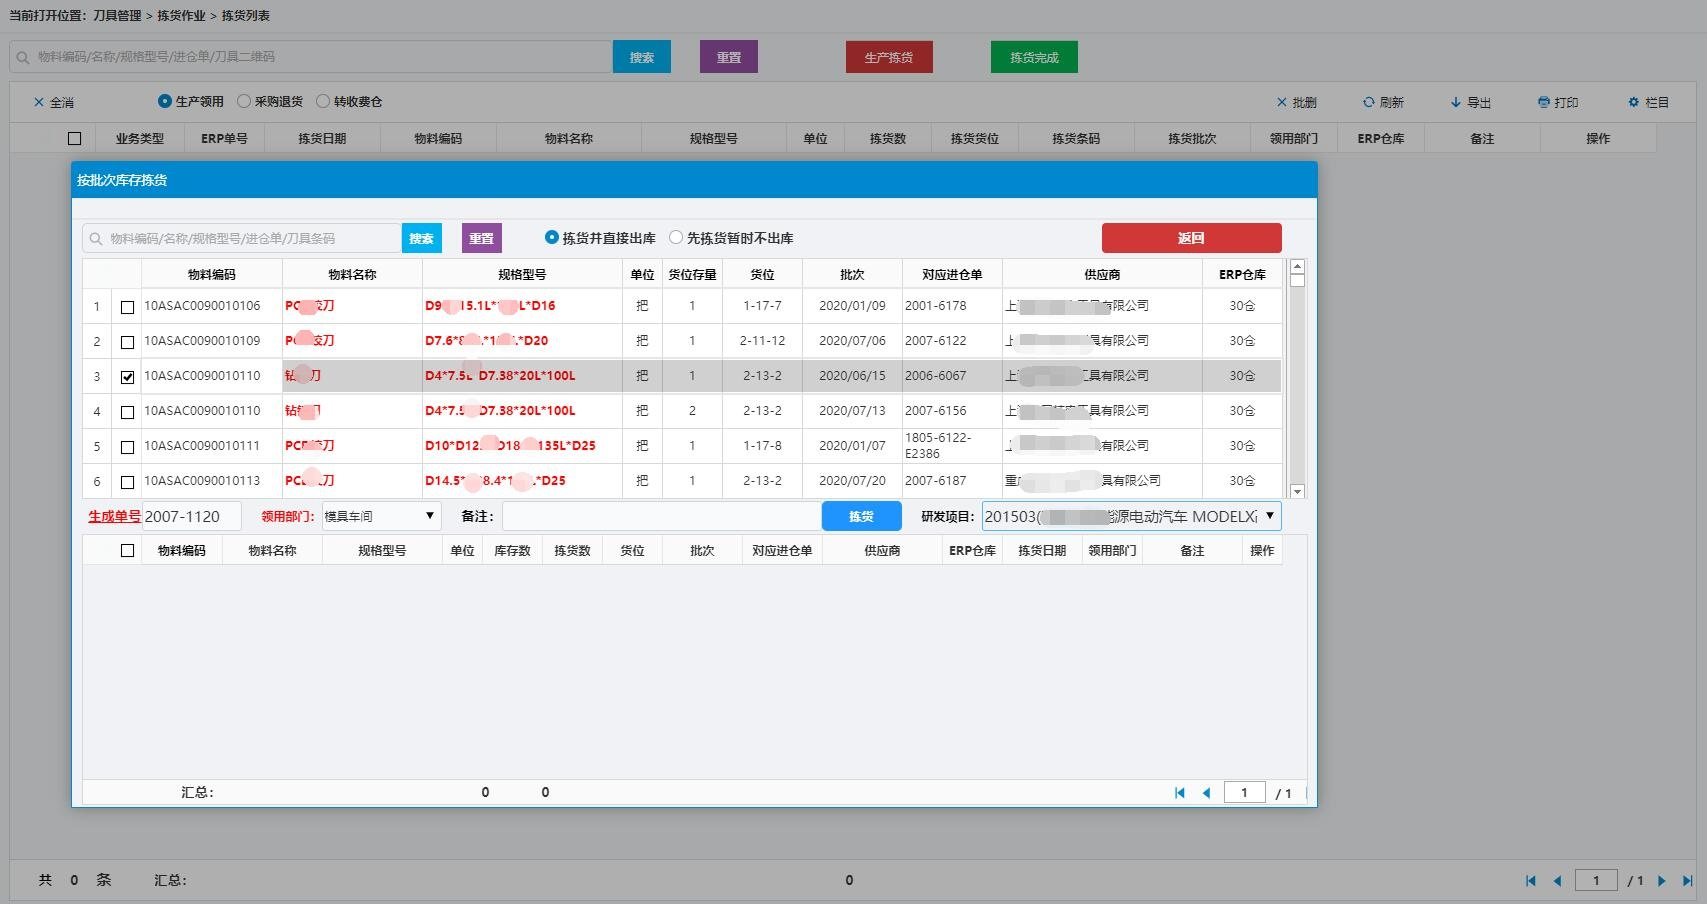Click scrollbar down arrow in batch table

click(1297, 491)
